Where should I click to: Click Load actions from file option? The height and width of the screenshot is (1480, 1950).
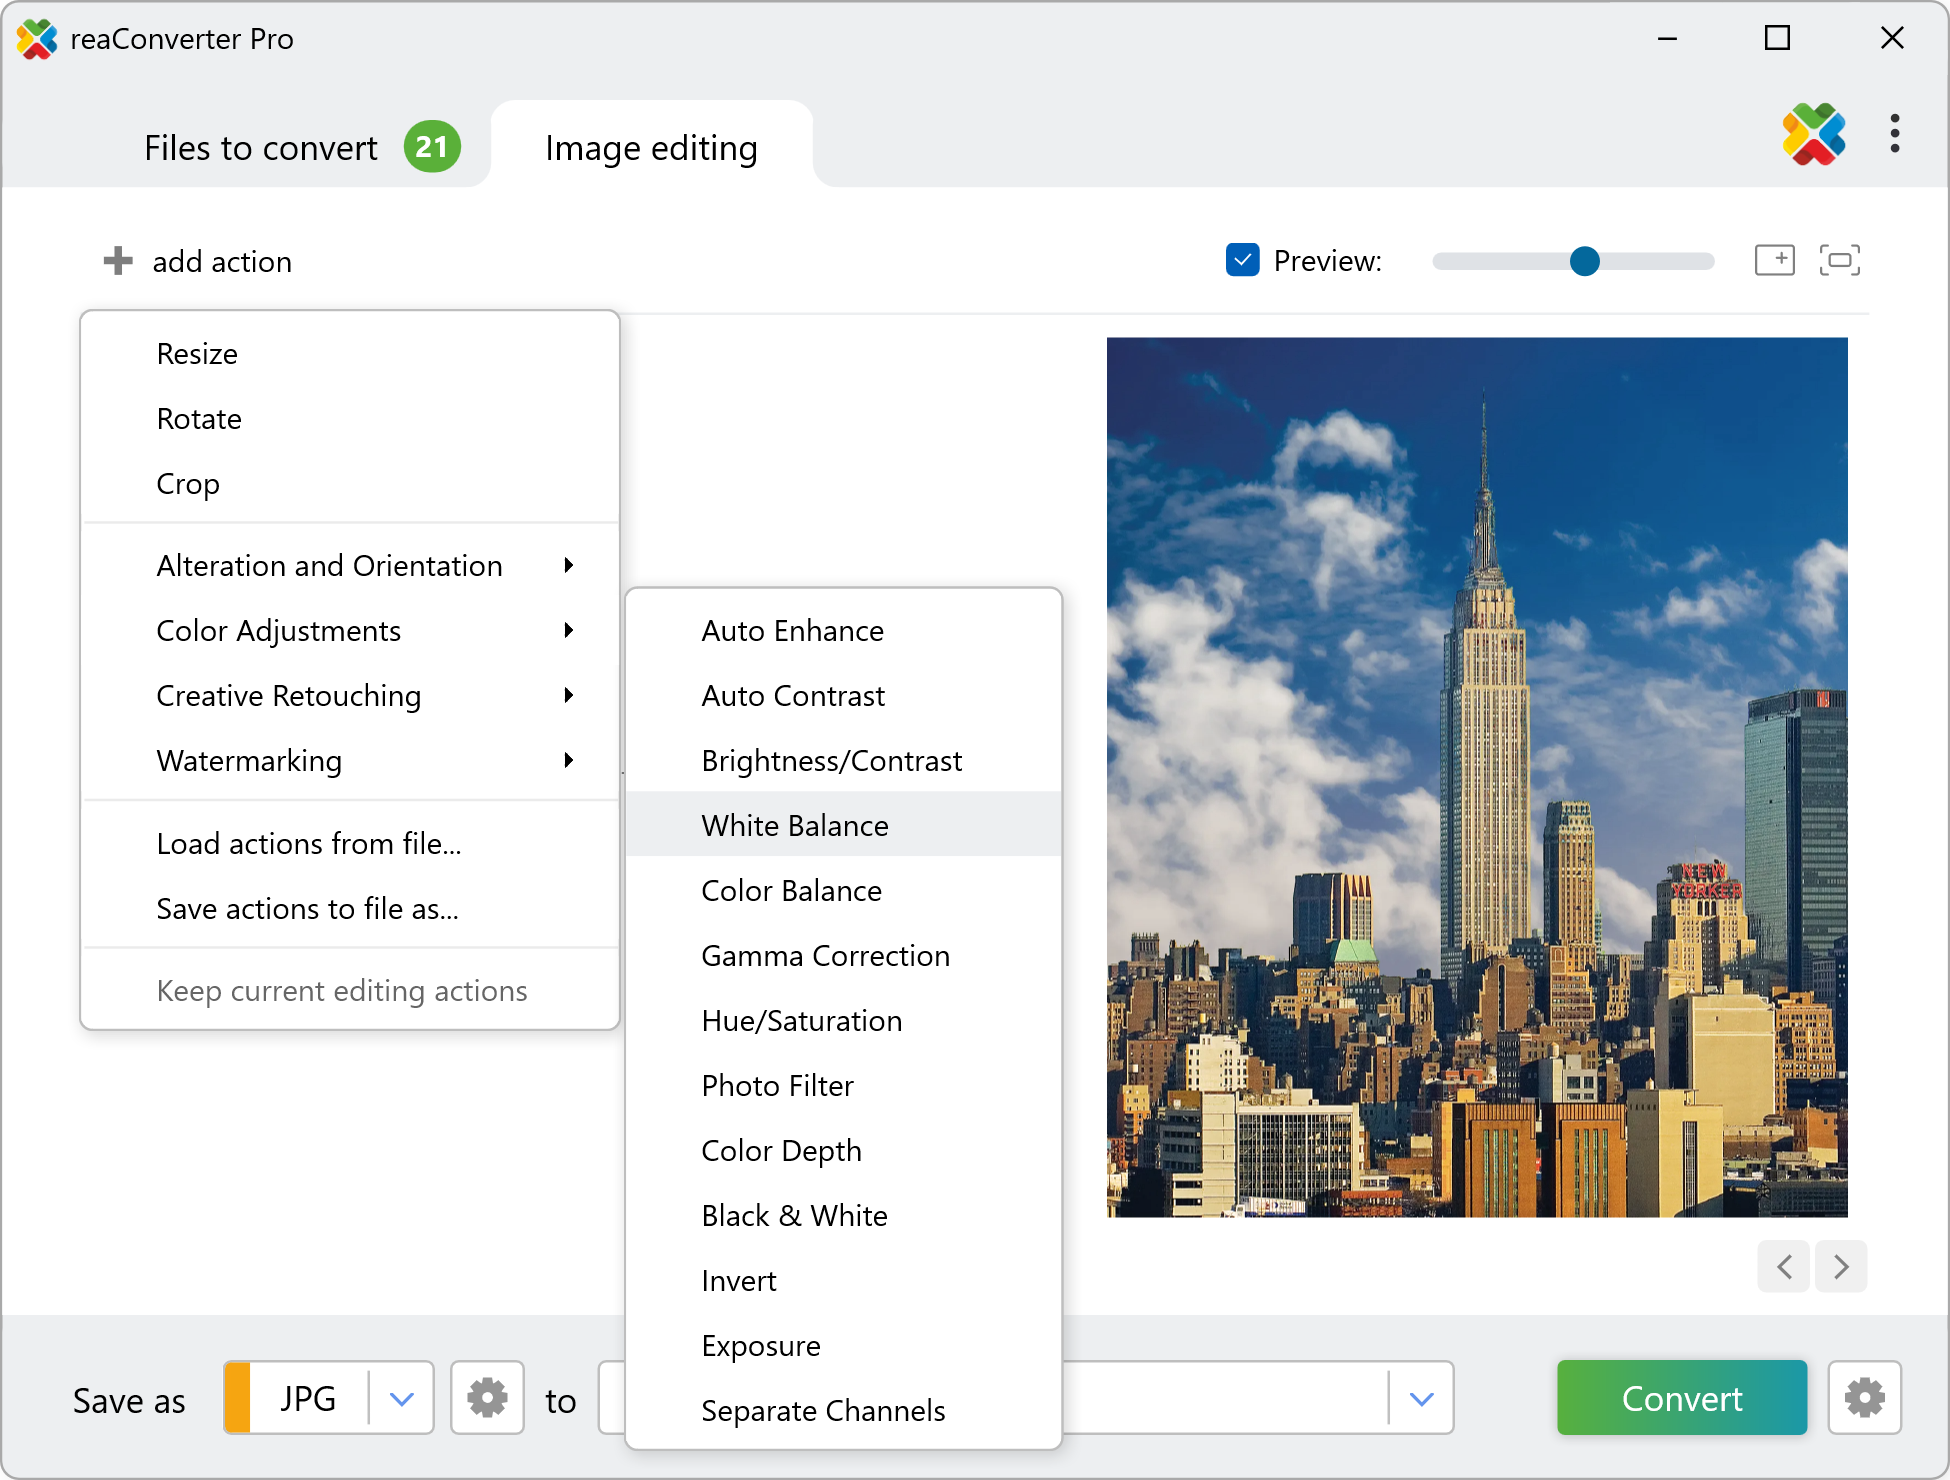click(309, 844)
